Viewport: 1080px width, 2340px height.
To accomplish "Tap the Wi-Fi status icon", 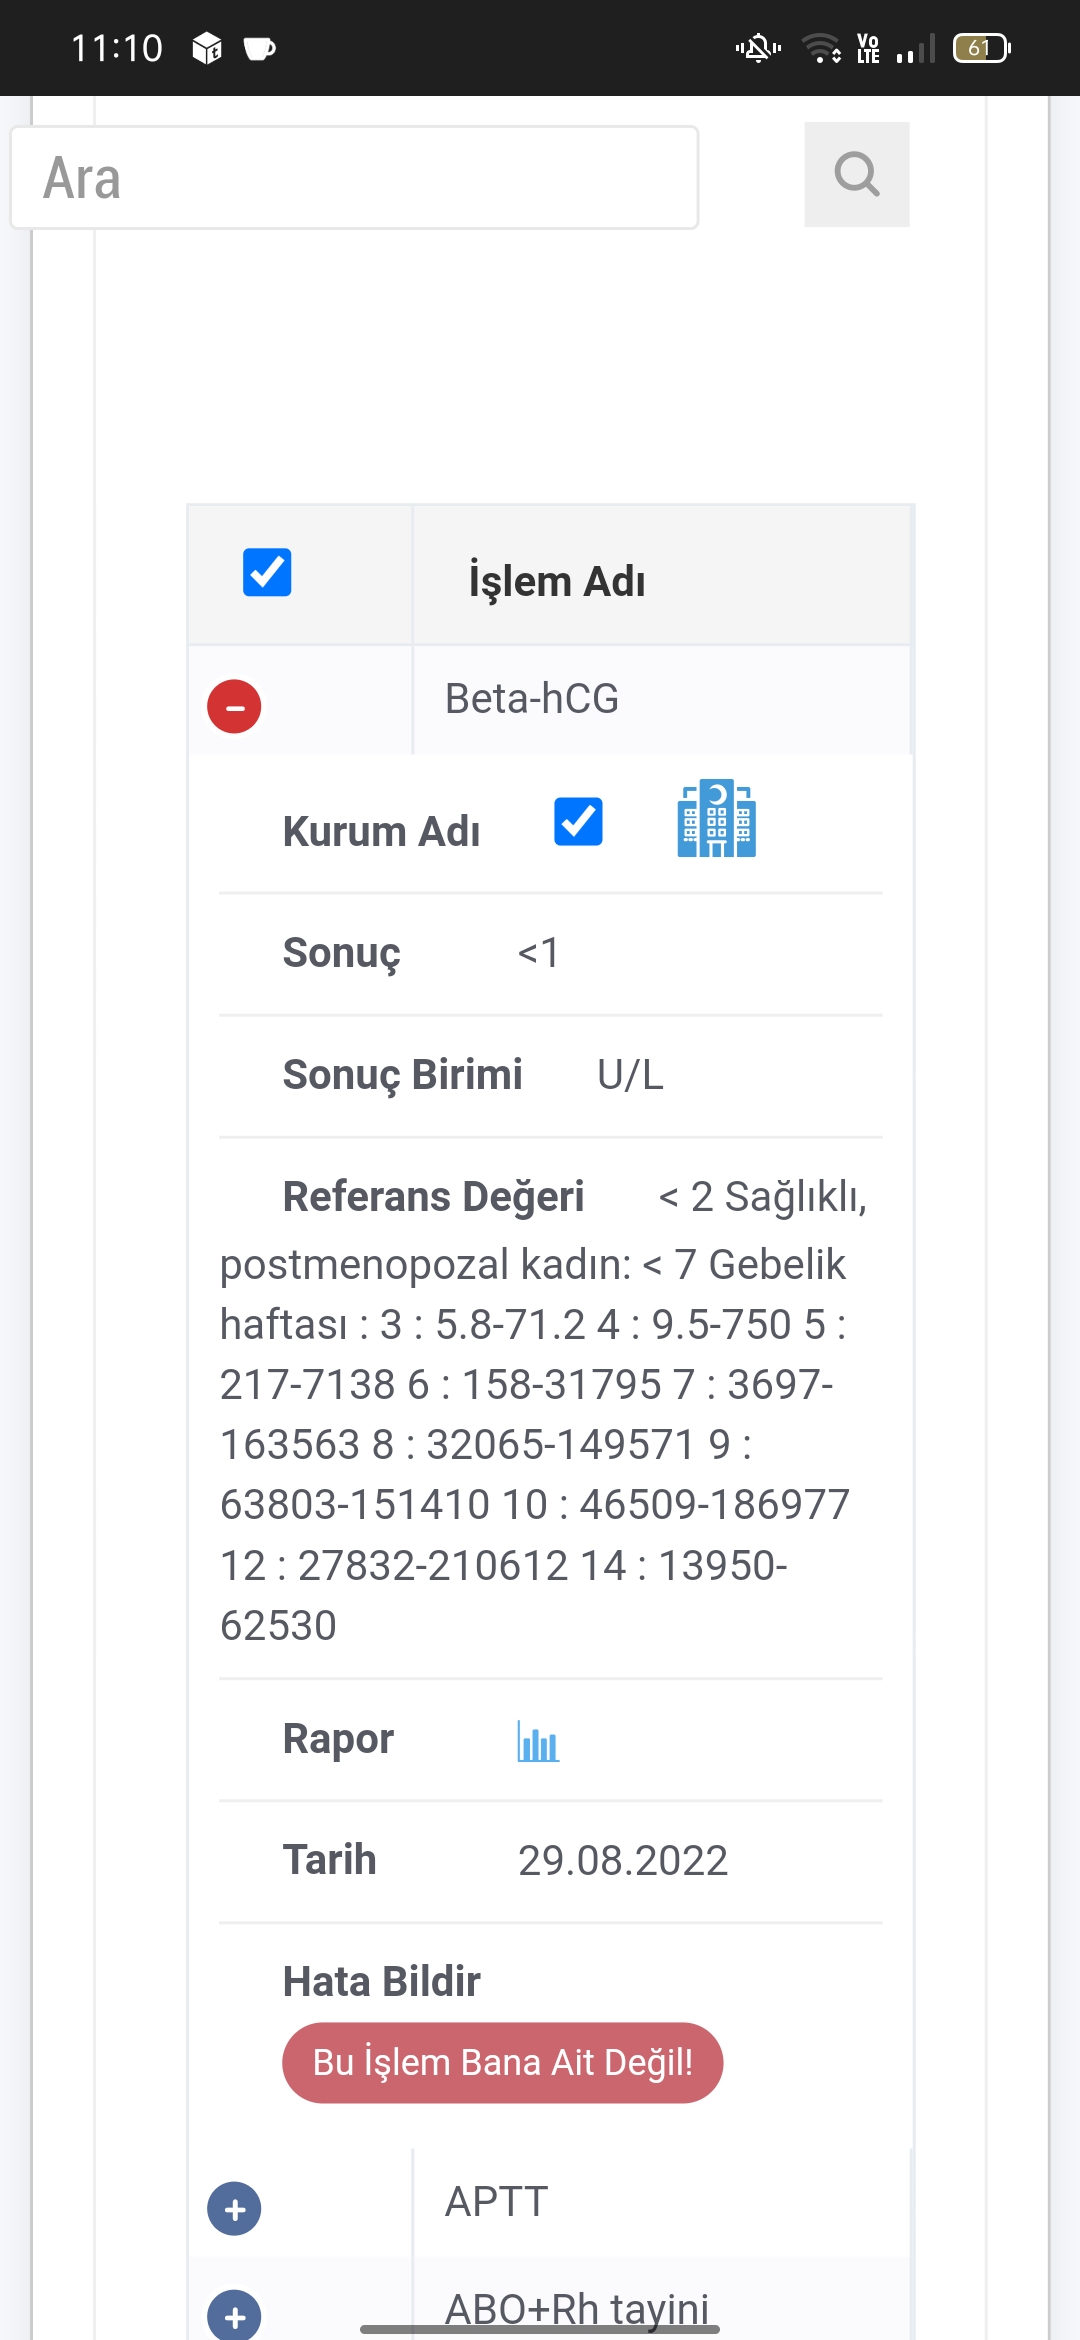I will (x=821, y=48).
